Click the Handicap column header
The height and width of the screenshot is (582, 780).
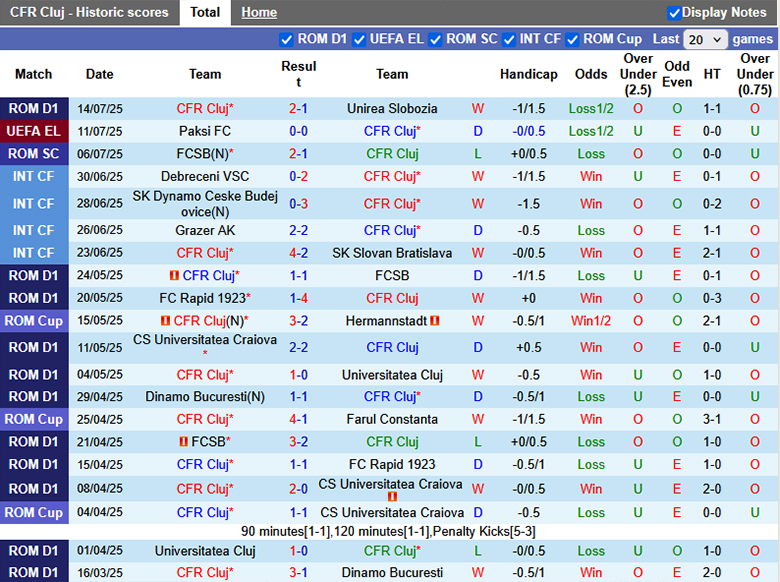(529, 74)
